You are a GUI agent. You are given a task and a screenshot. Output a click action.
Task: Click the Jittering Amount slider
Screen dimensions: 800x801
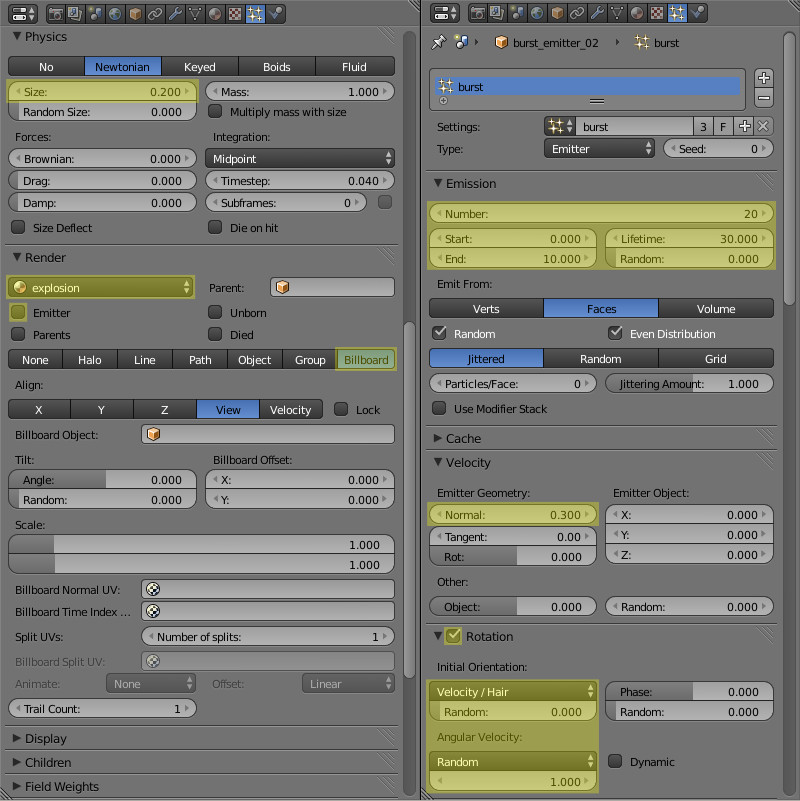point(689,384)
